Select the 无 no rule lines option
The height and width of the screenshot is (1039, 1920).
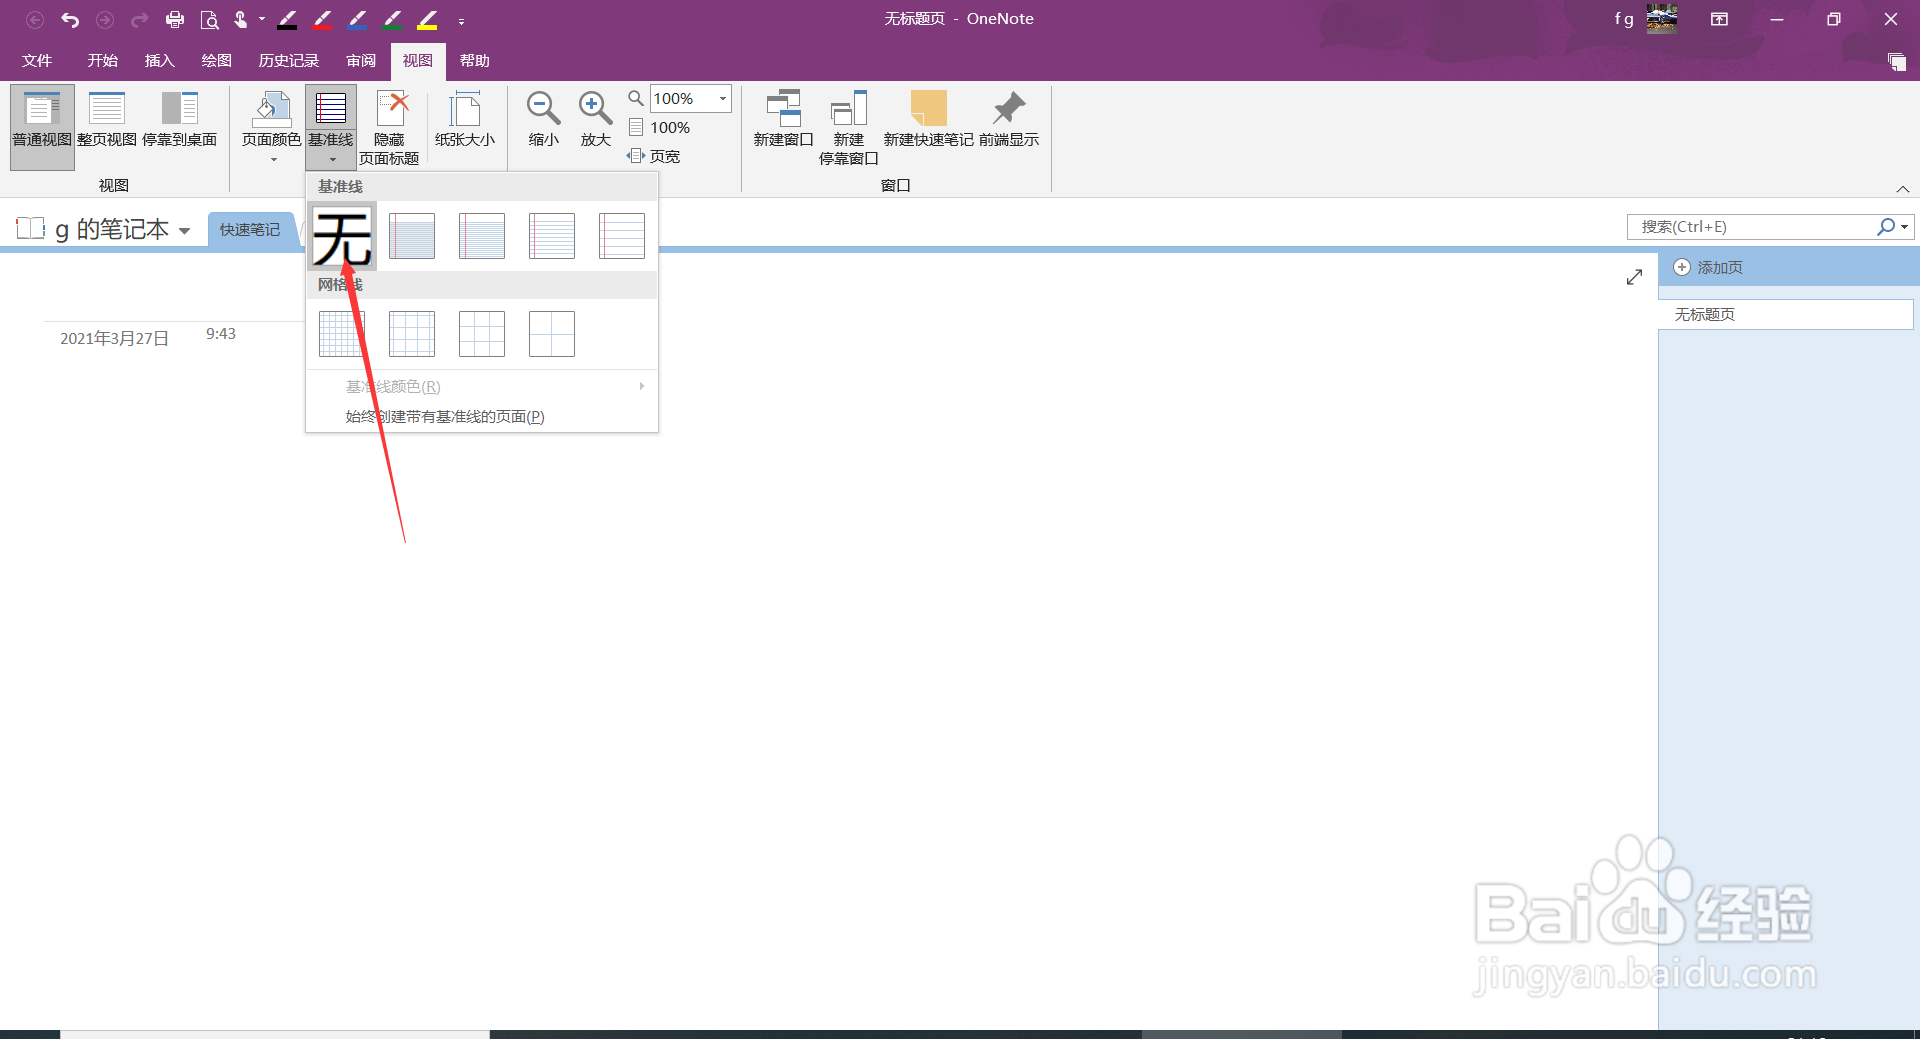click(x=342, y=237)
